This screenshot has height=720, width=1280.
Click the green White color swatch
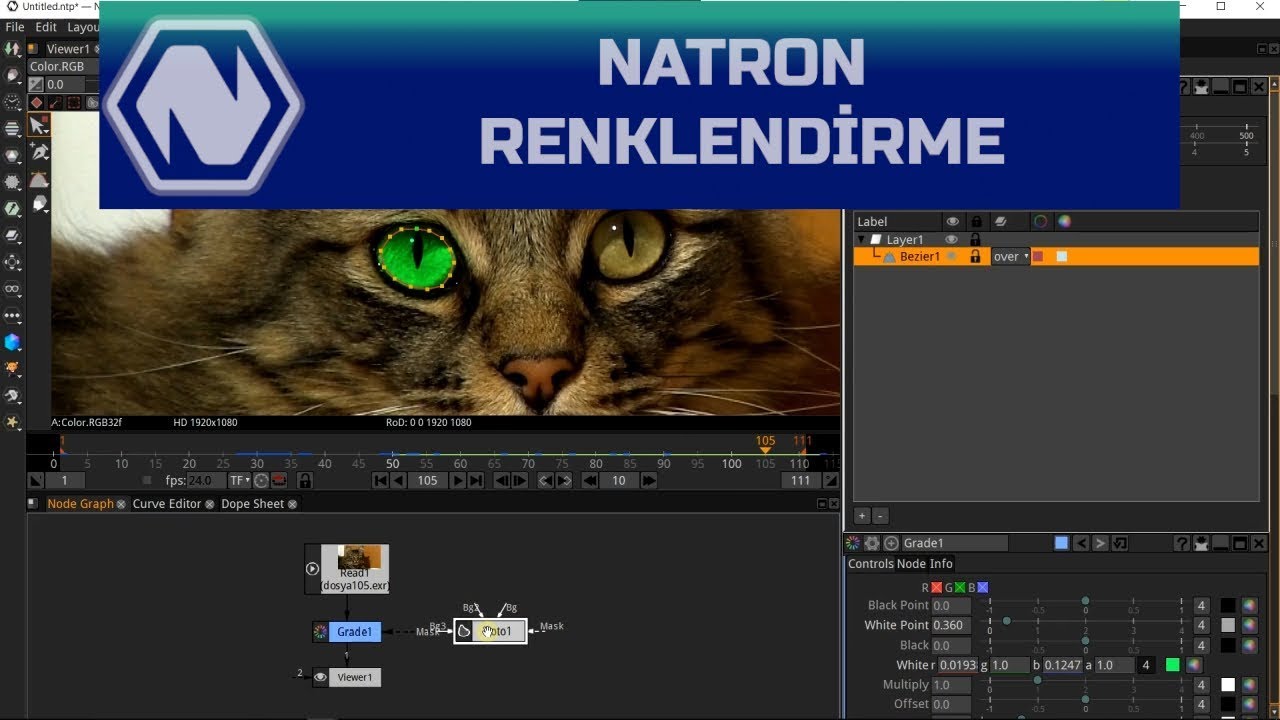(1173, 665)
